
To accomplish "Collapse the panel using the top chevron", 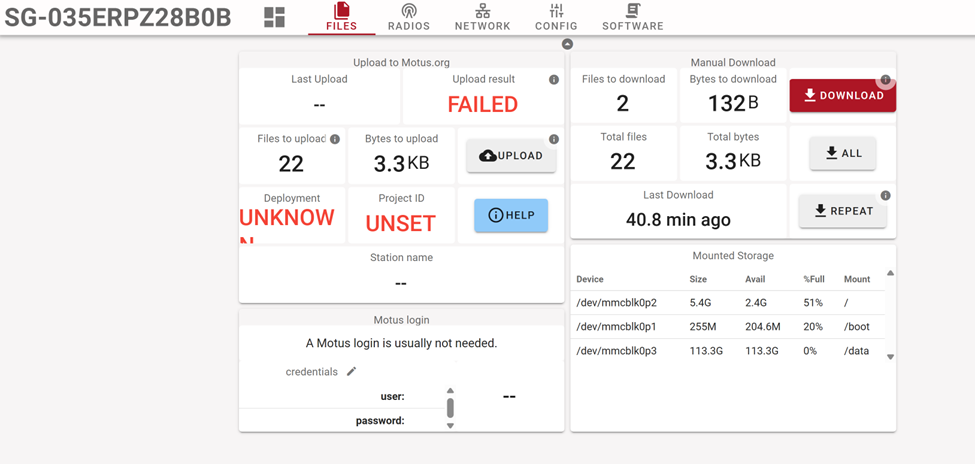I will (567, 44).
